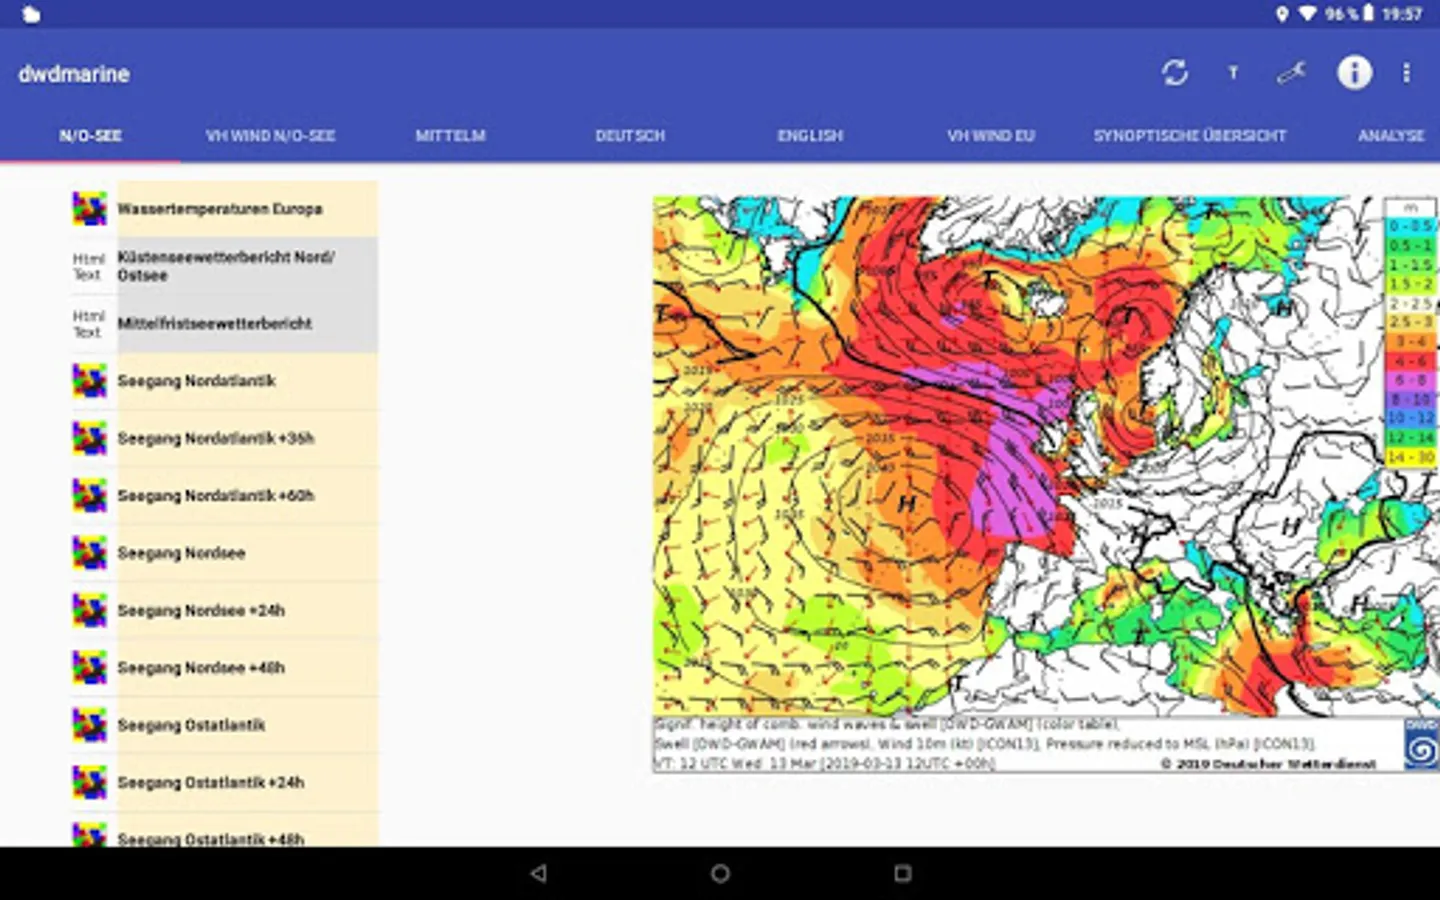
Task: Open the wrench settings tool icon
Action: tap(1291, 73)
